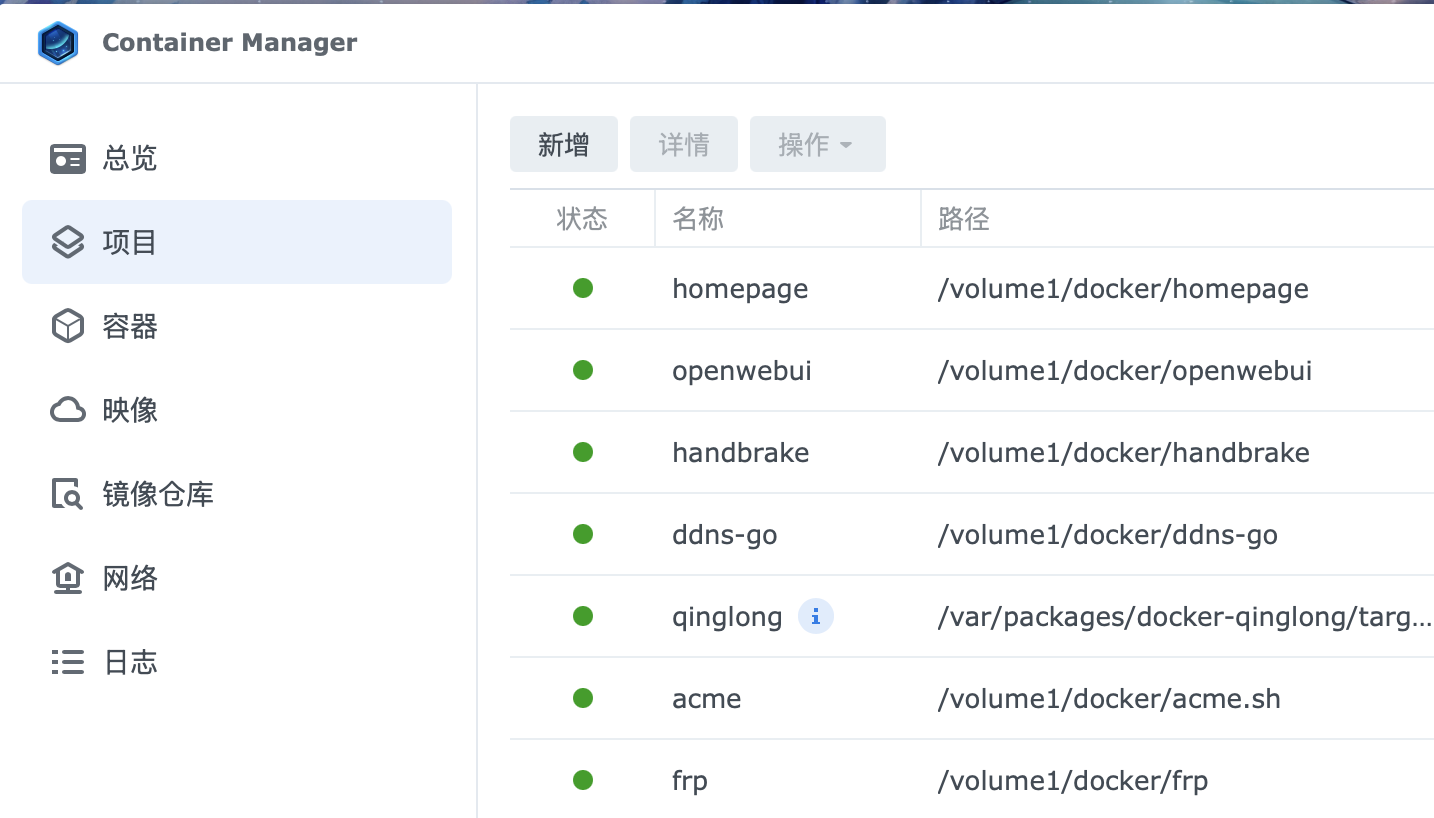Click the green status indicator for frp

(x=583, y=780)
